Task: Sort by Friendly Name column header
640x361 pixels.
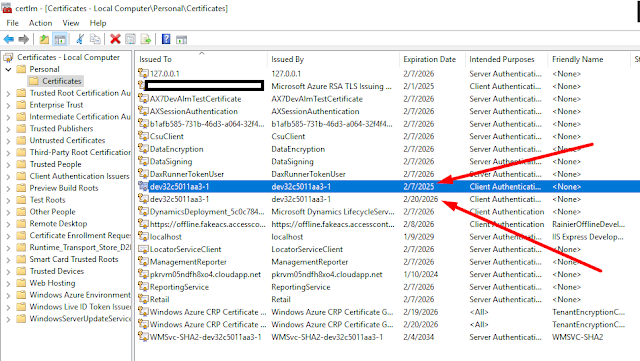Action: click(589, 59)
